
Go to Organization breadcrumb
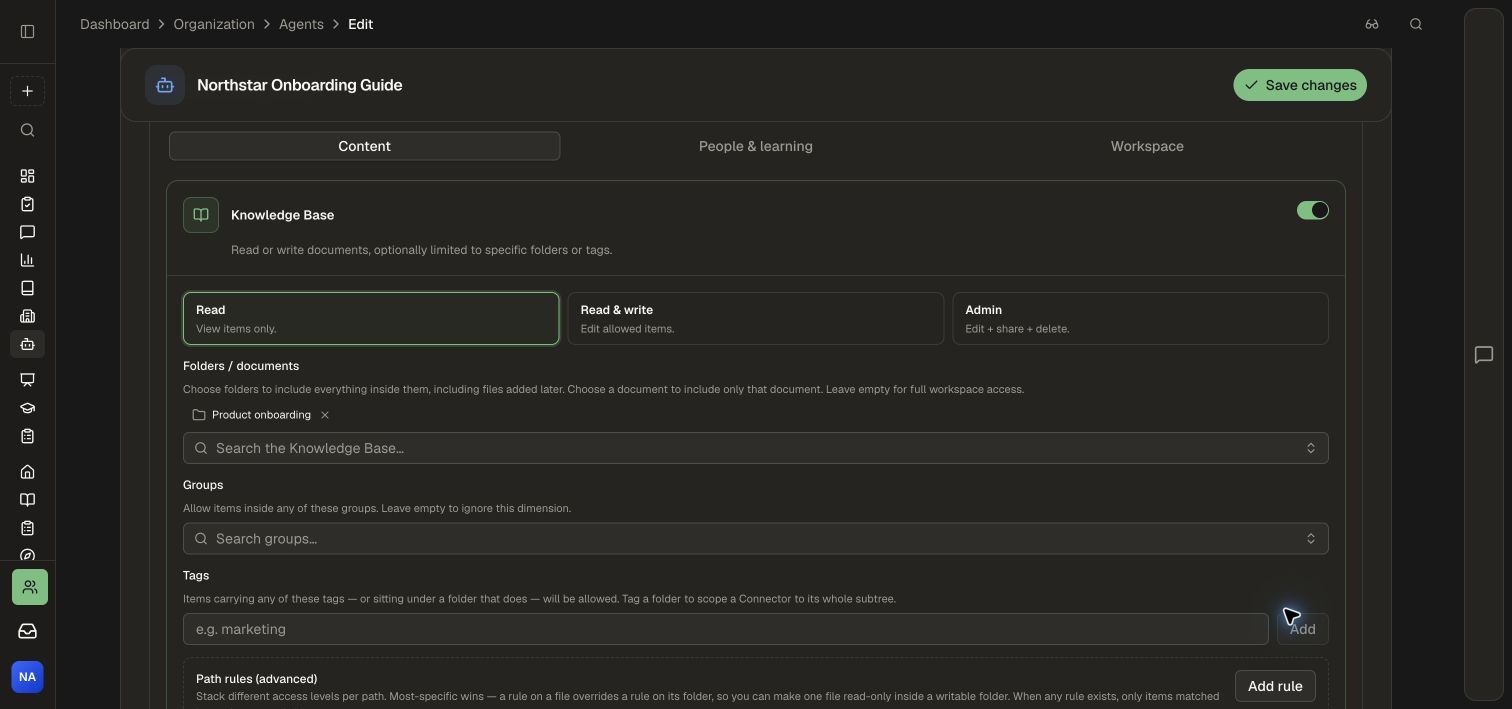(x=214, y=24)
